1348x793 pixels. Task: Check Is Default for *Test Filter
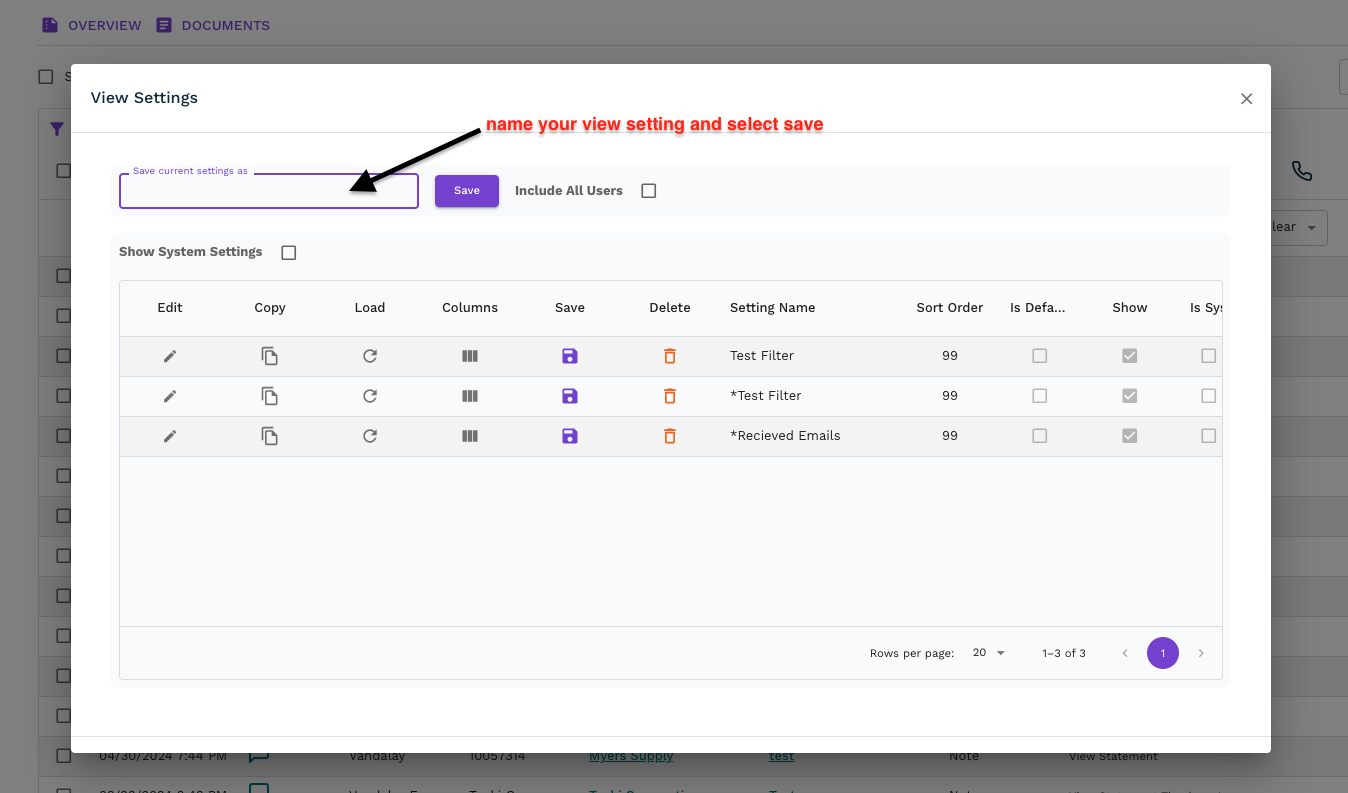click(x=1040, y=396)
